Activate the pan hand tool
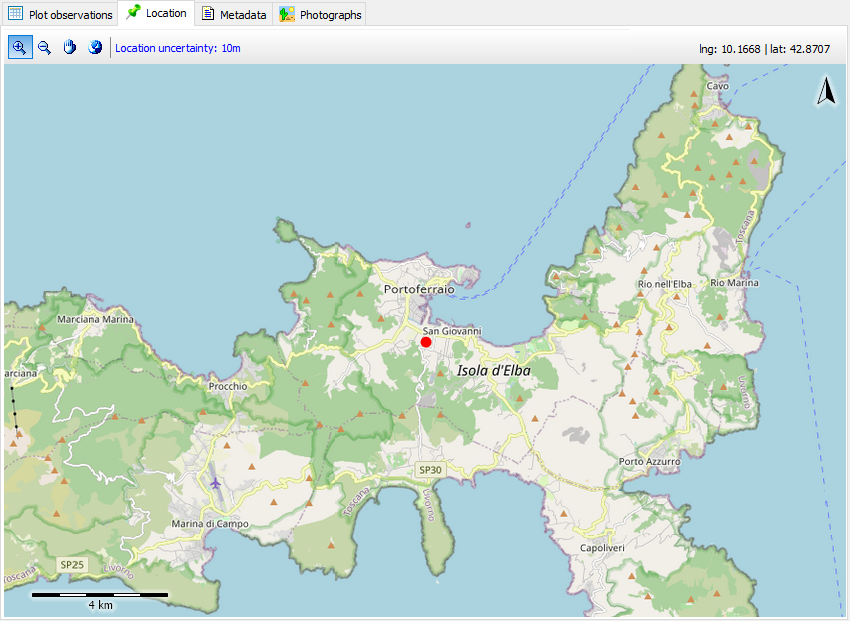The image size is (850, 621). tap(69, 47)
